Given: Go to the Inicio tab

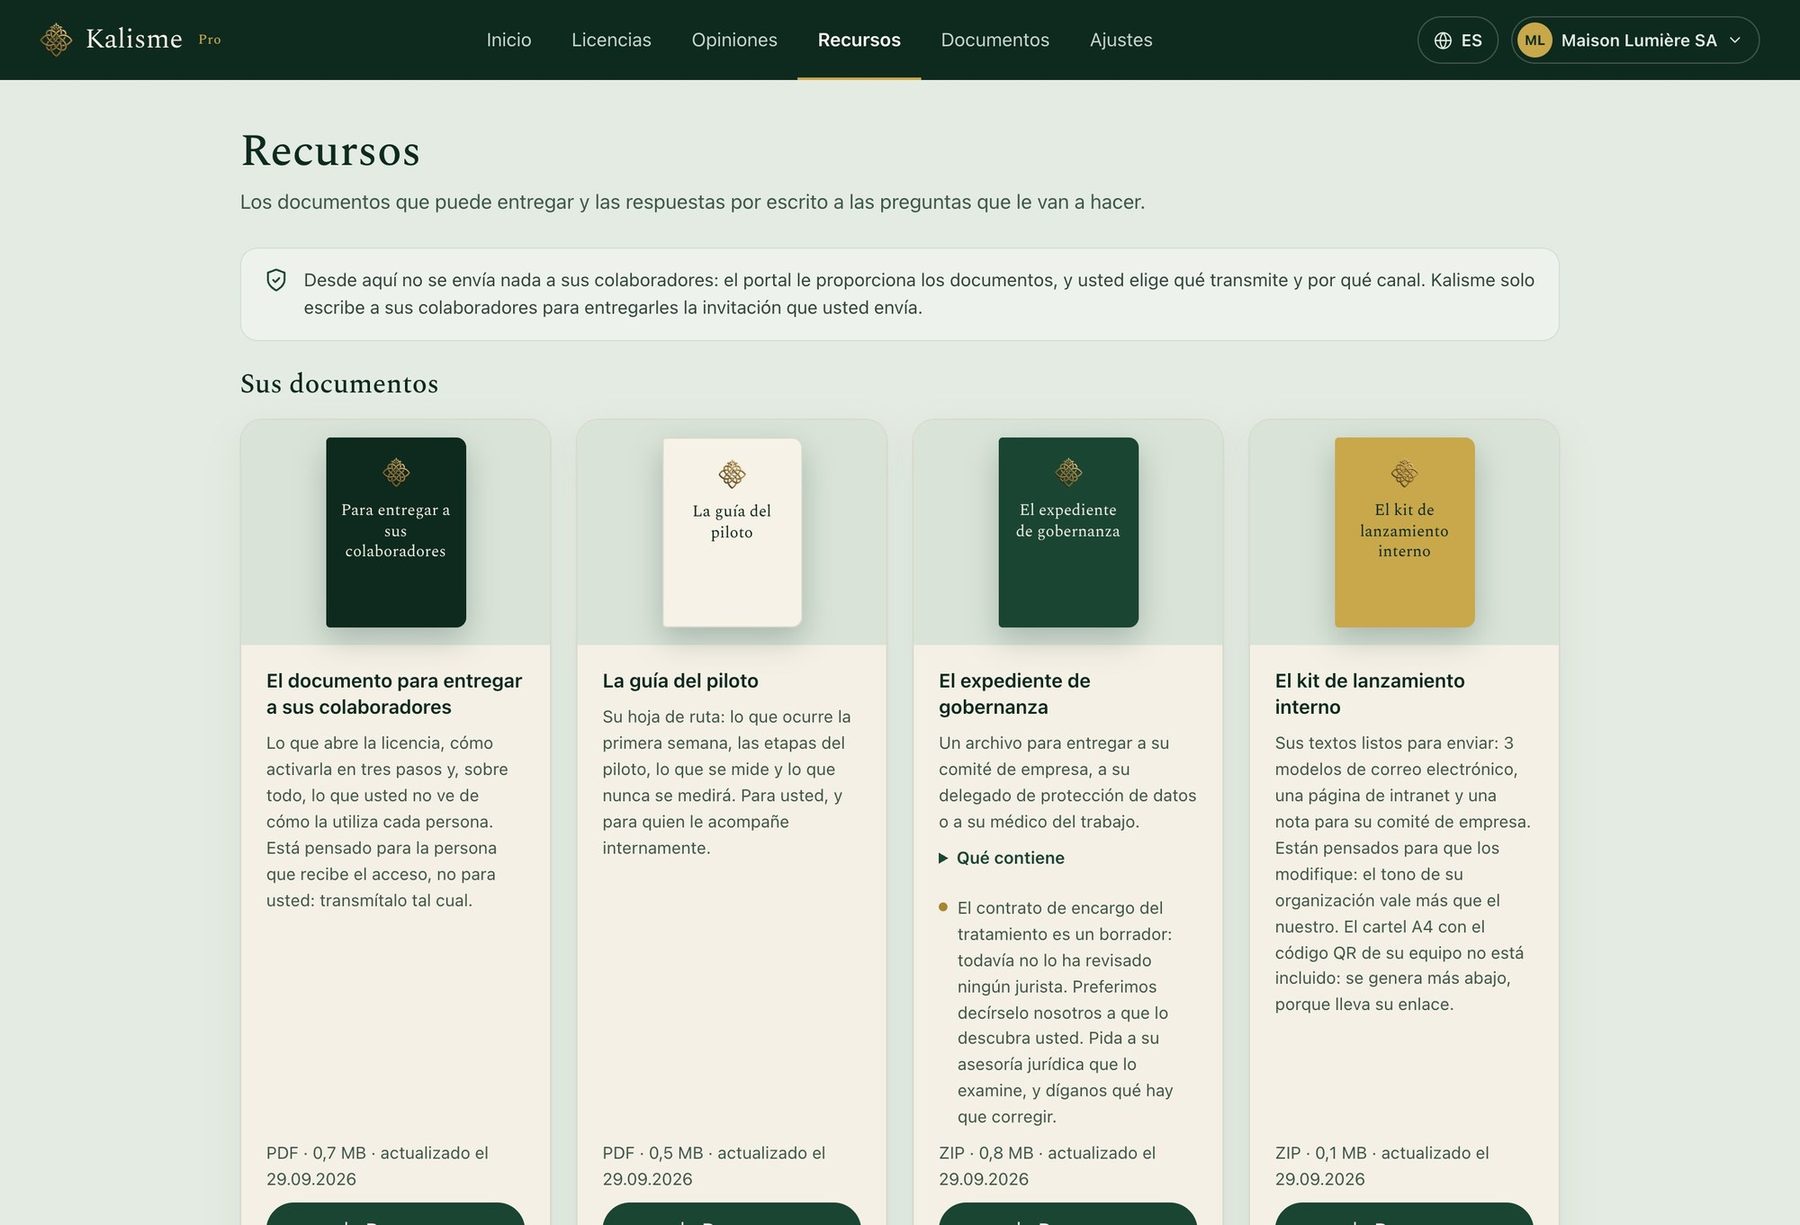Looking at the screenshot, I should click(x=509, y=40).
